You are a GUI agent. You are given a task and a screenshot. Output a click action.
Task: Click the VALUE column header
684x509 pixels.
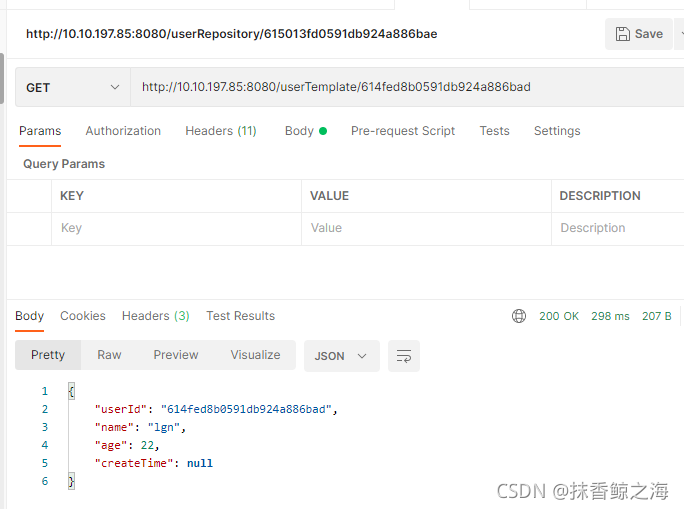click(x=329, y=196)
